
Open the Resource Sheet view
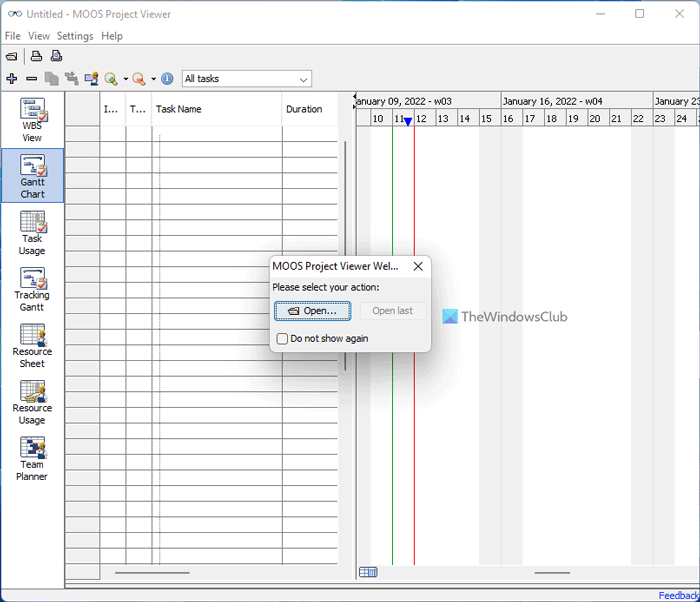[33, 346]
